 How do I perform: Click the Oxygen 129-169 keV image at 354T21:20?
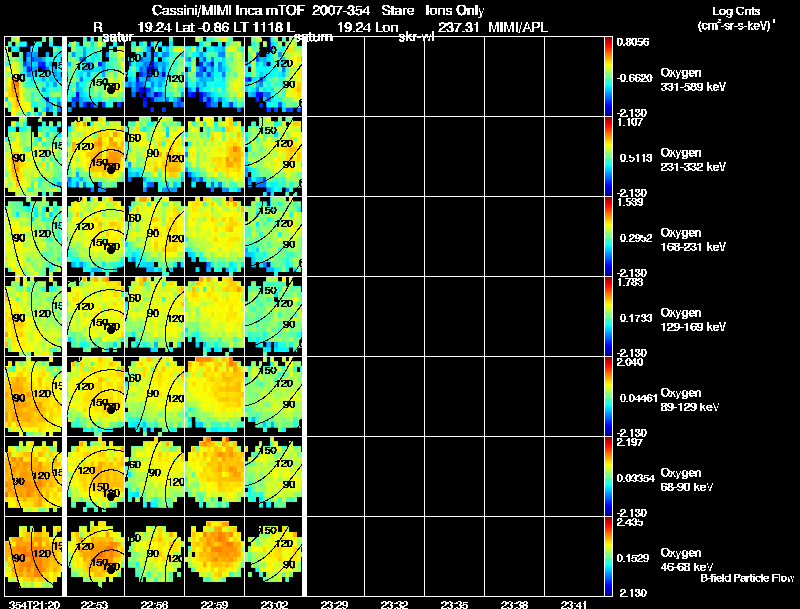click(33, 316)
